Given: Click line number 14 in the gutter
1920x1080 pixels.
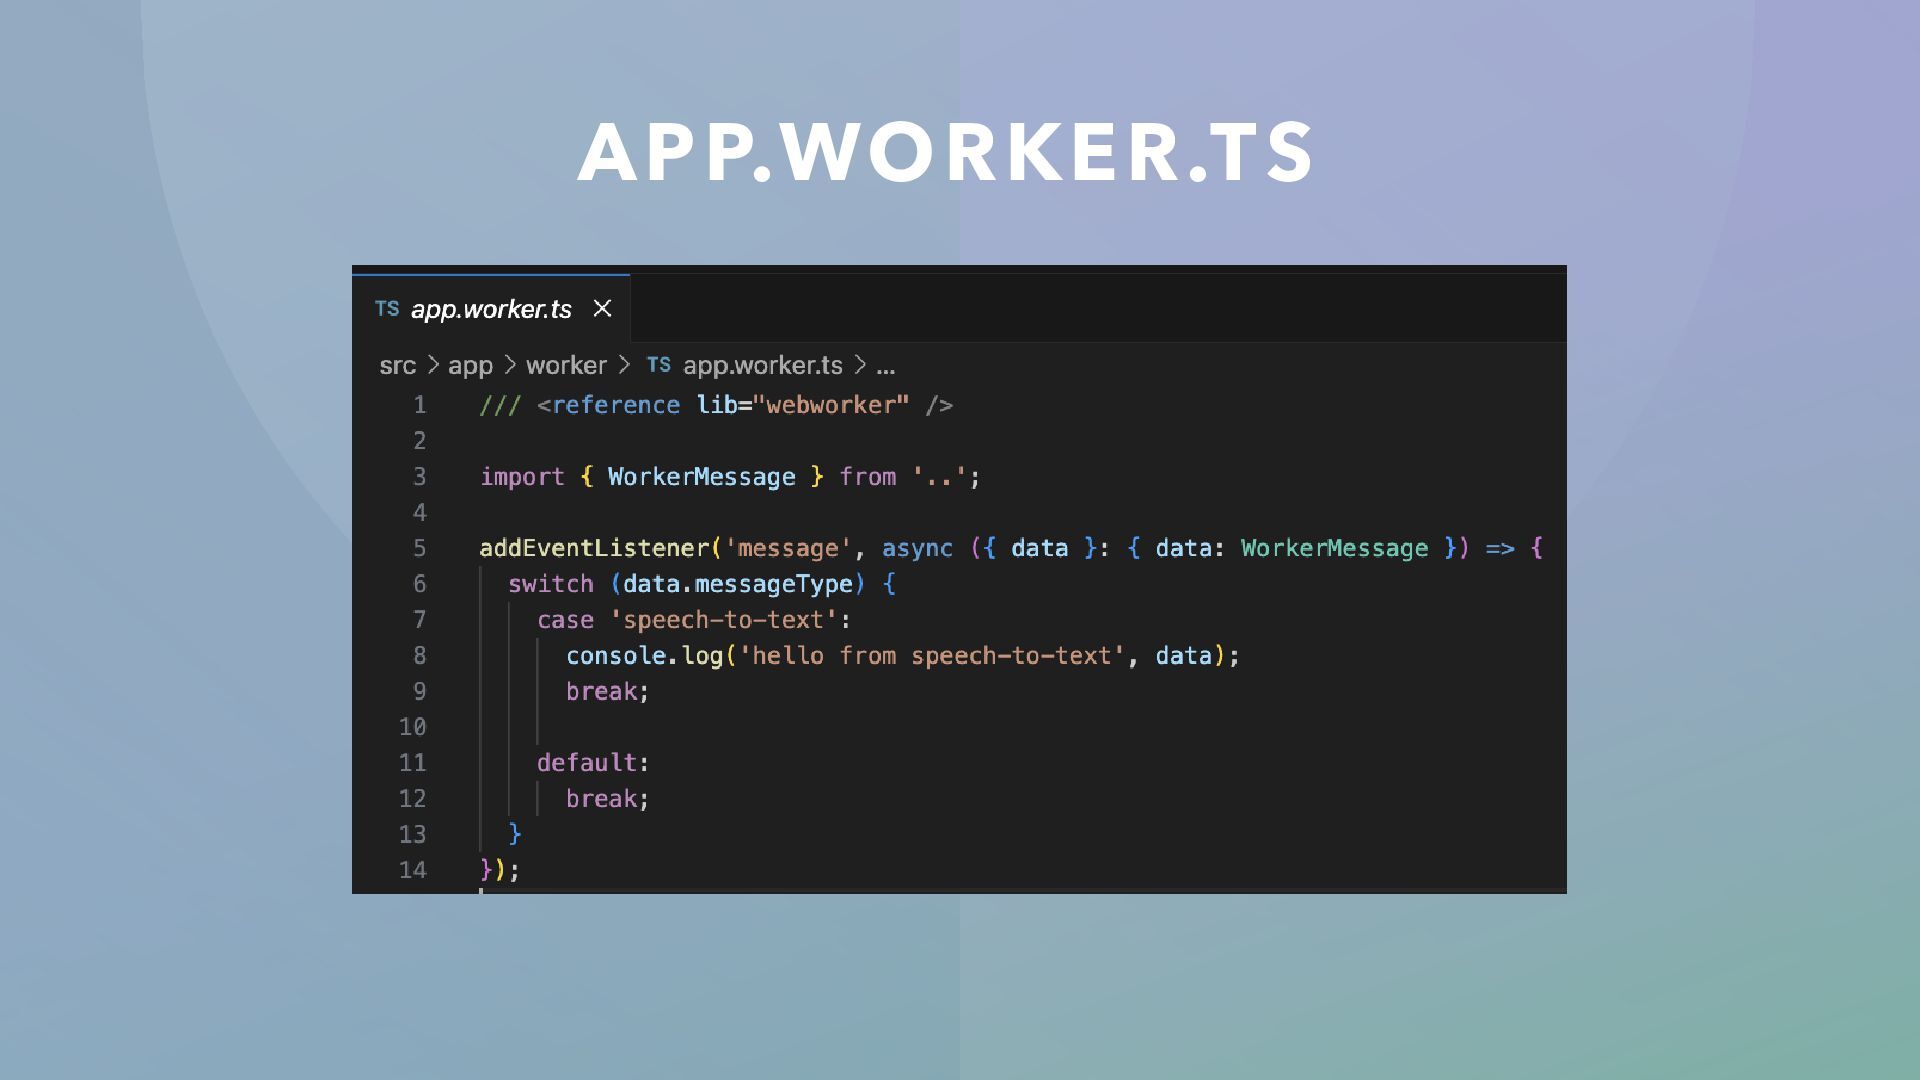Looking at the screenshot, I should (412, 871).
